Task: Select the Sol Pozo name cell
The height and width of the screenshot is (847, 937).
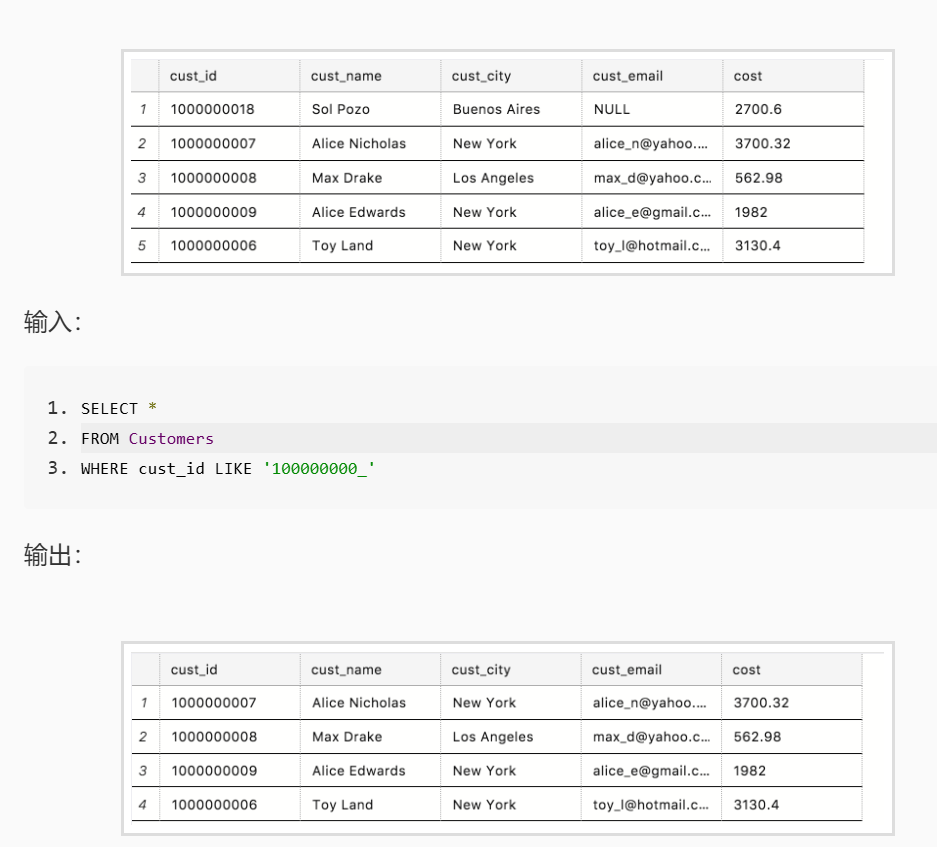Action: (x=370, y=109)
